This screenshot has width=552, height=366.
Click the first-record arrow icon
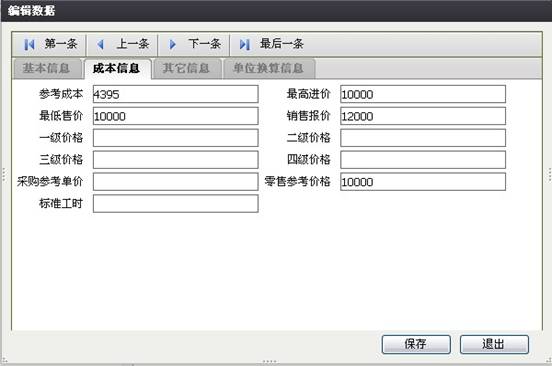[29, 44]
